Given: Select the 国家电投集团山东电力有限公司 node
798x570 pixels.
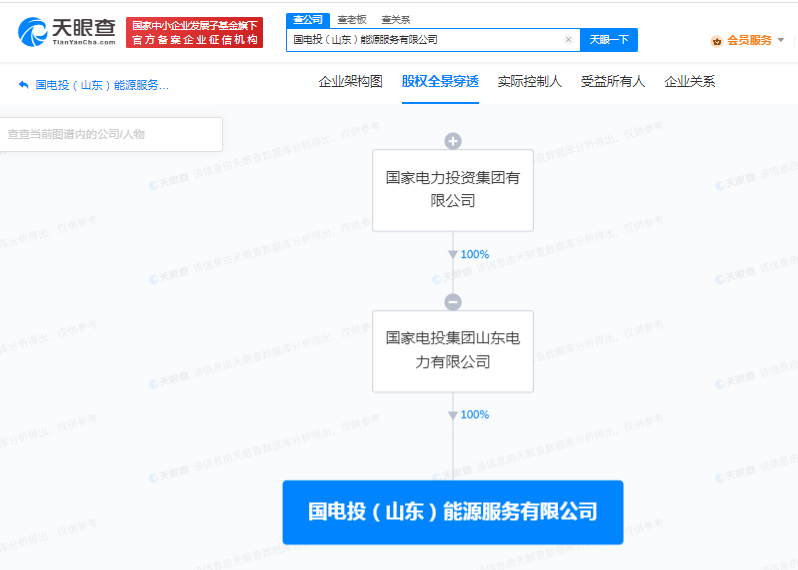Looking at the screenshot, I should pos(453,351).
